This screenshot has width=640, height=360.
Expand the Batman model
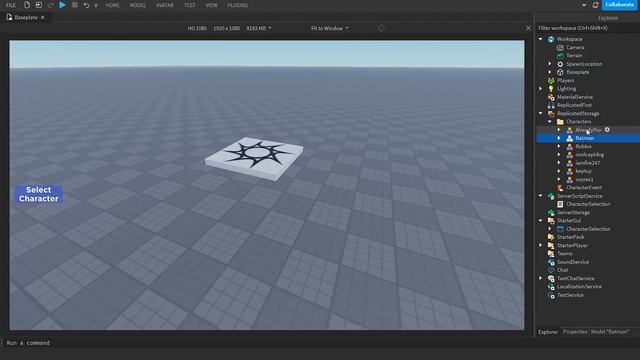559,138
